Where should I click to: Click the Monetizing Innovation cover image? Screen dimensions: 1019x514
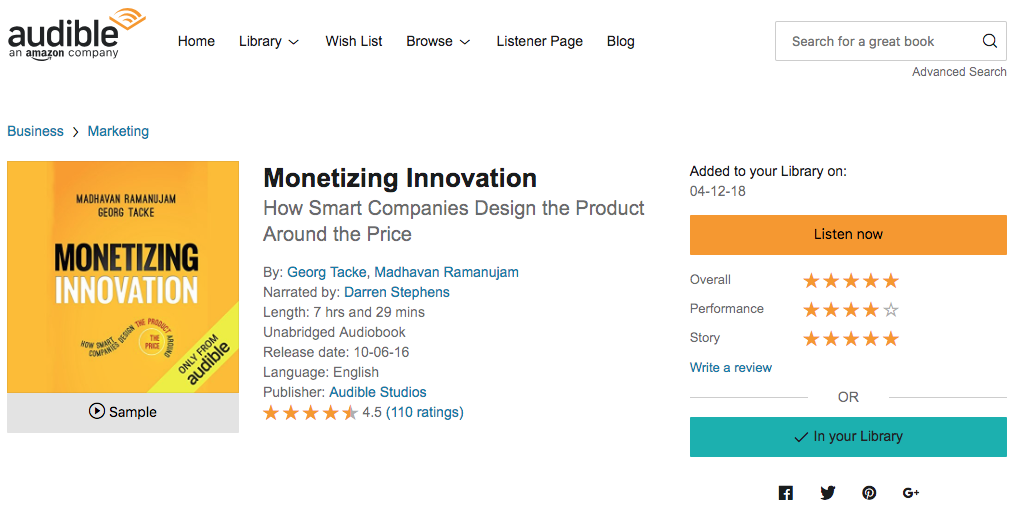click(123, 277)
